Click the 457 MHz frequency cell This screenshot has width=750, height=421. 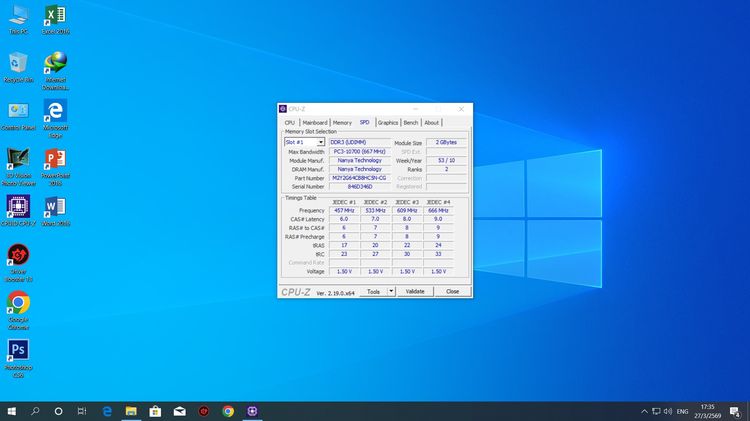[x=344, y=210]
